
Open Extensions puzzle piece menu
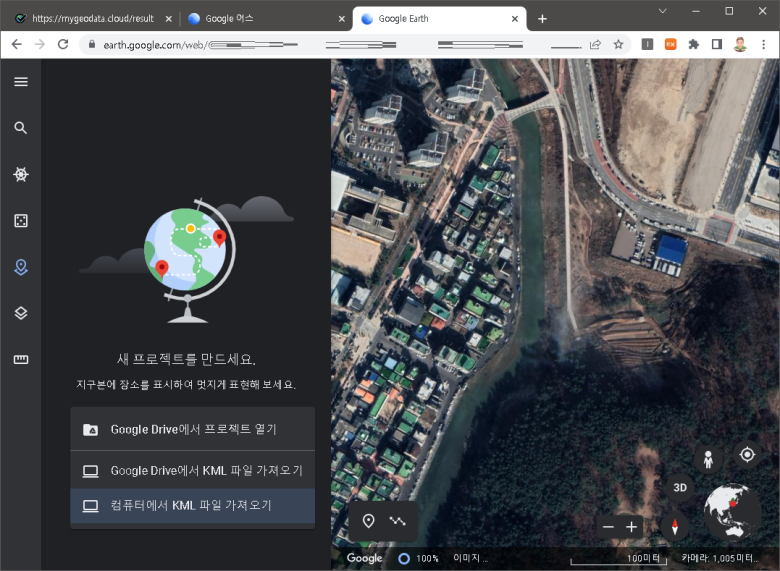[693, 44]
